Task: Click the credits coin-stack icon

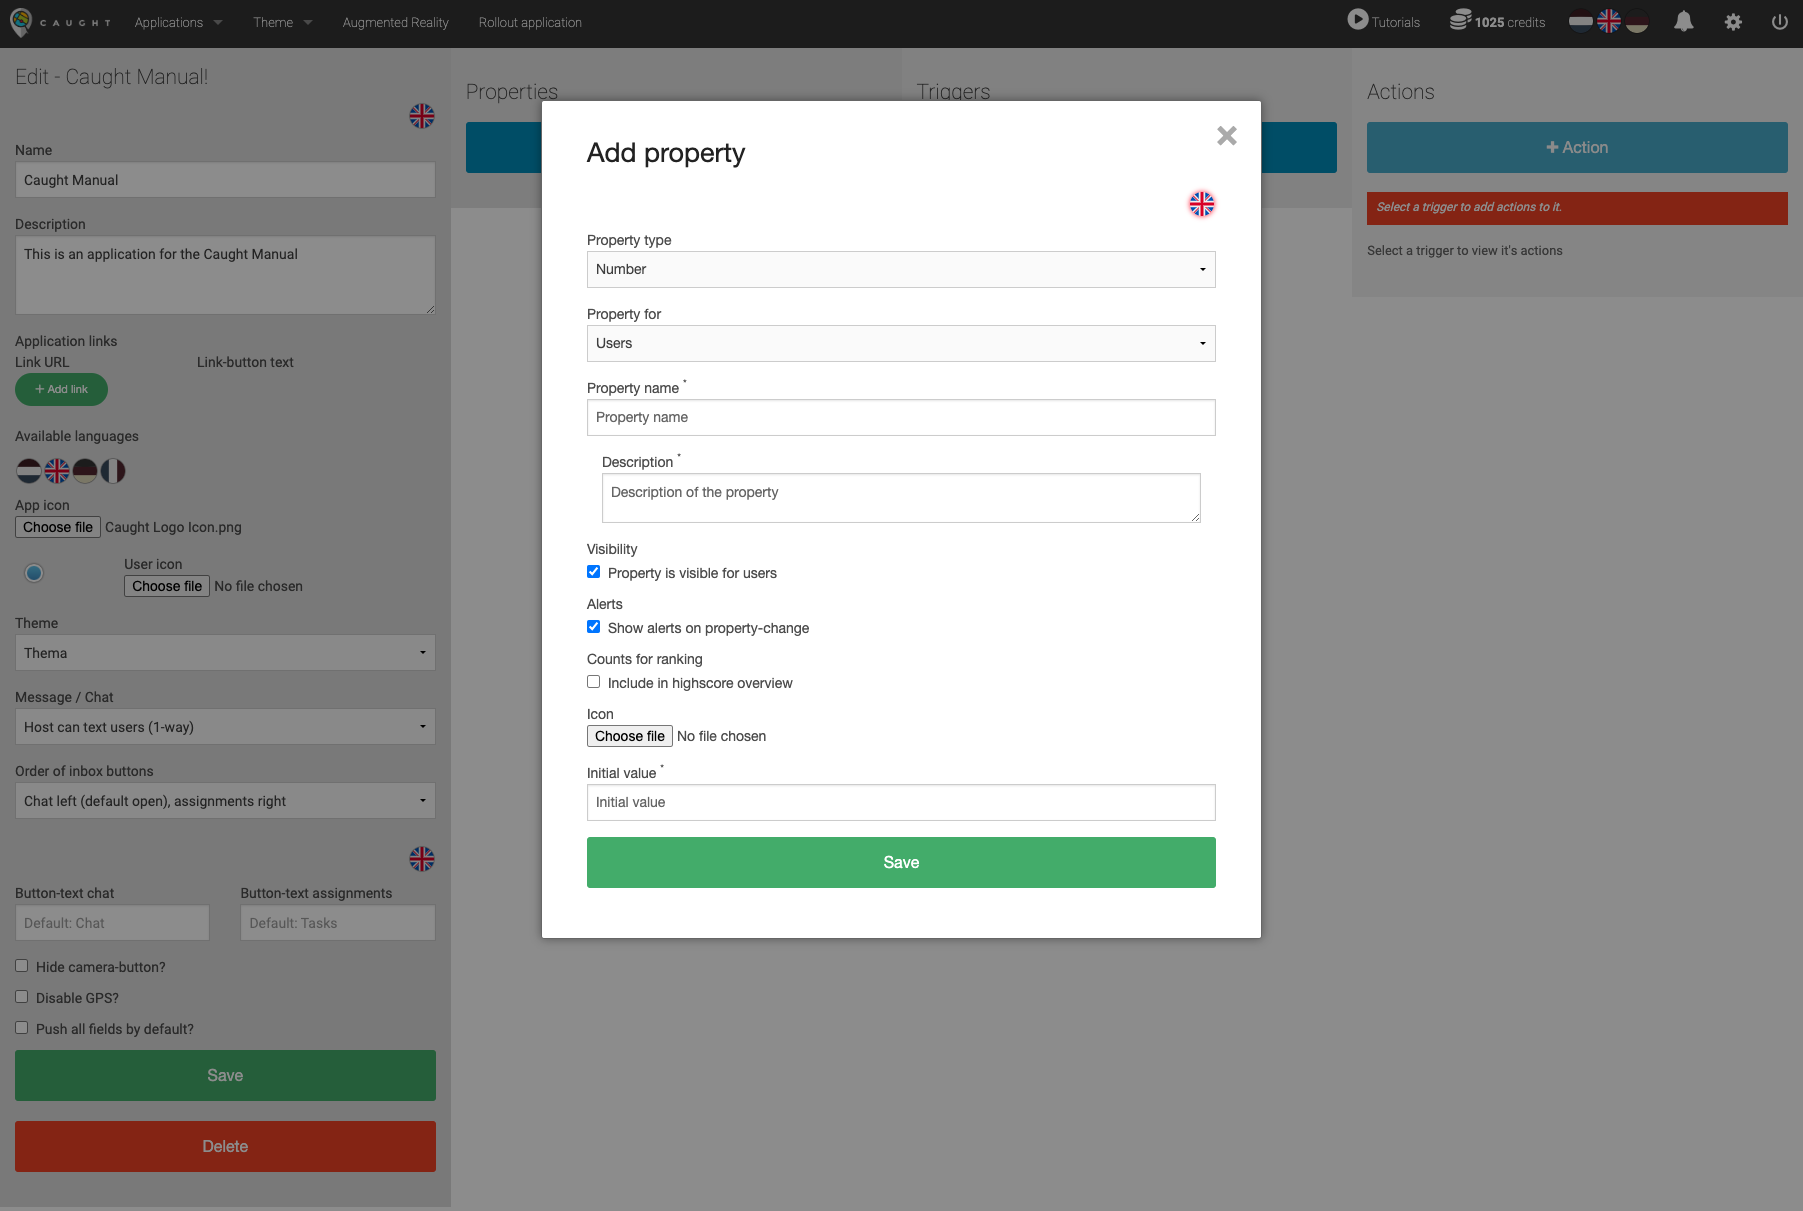Action: [1461, 20]
